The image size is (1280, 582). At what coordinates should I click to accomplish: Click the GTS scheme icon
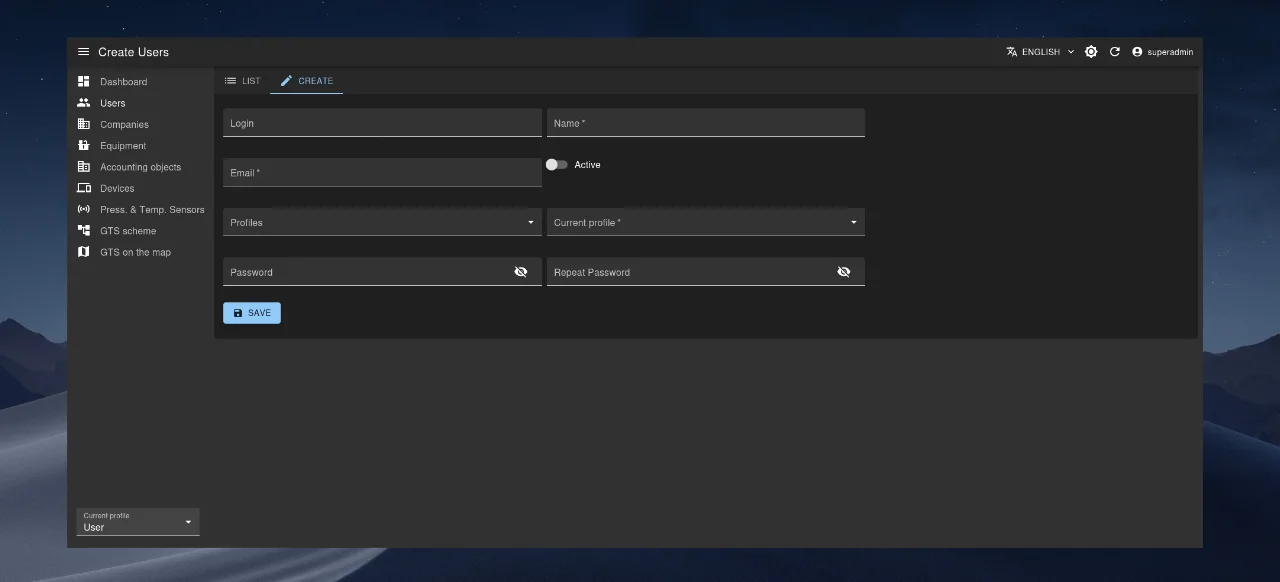coord(84,231)
